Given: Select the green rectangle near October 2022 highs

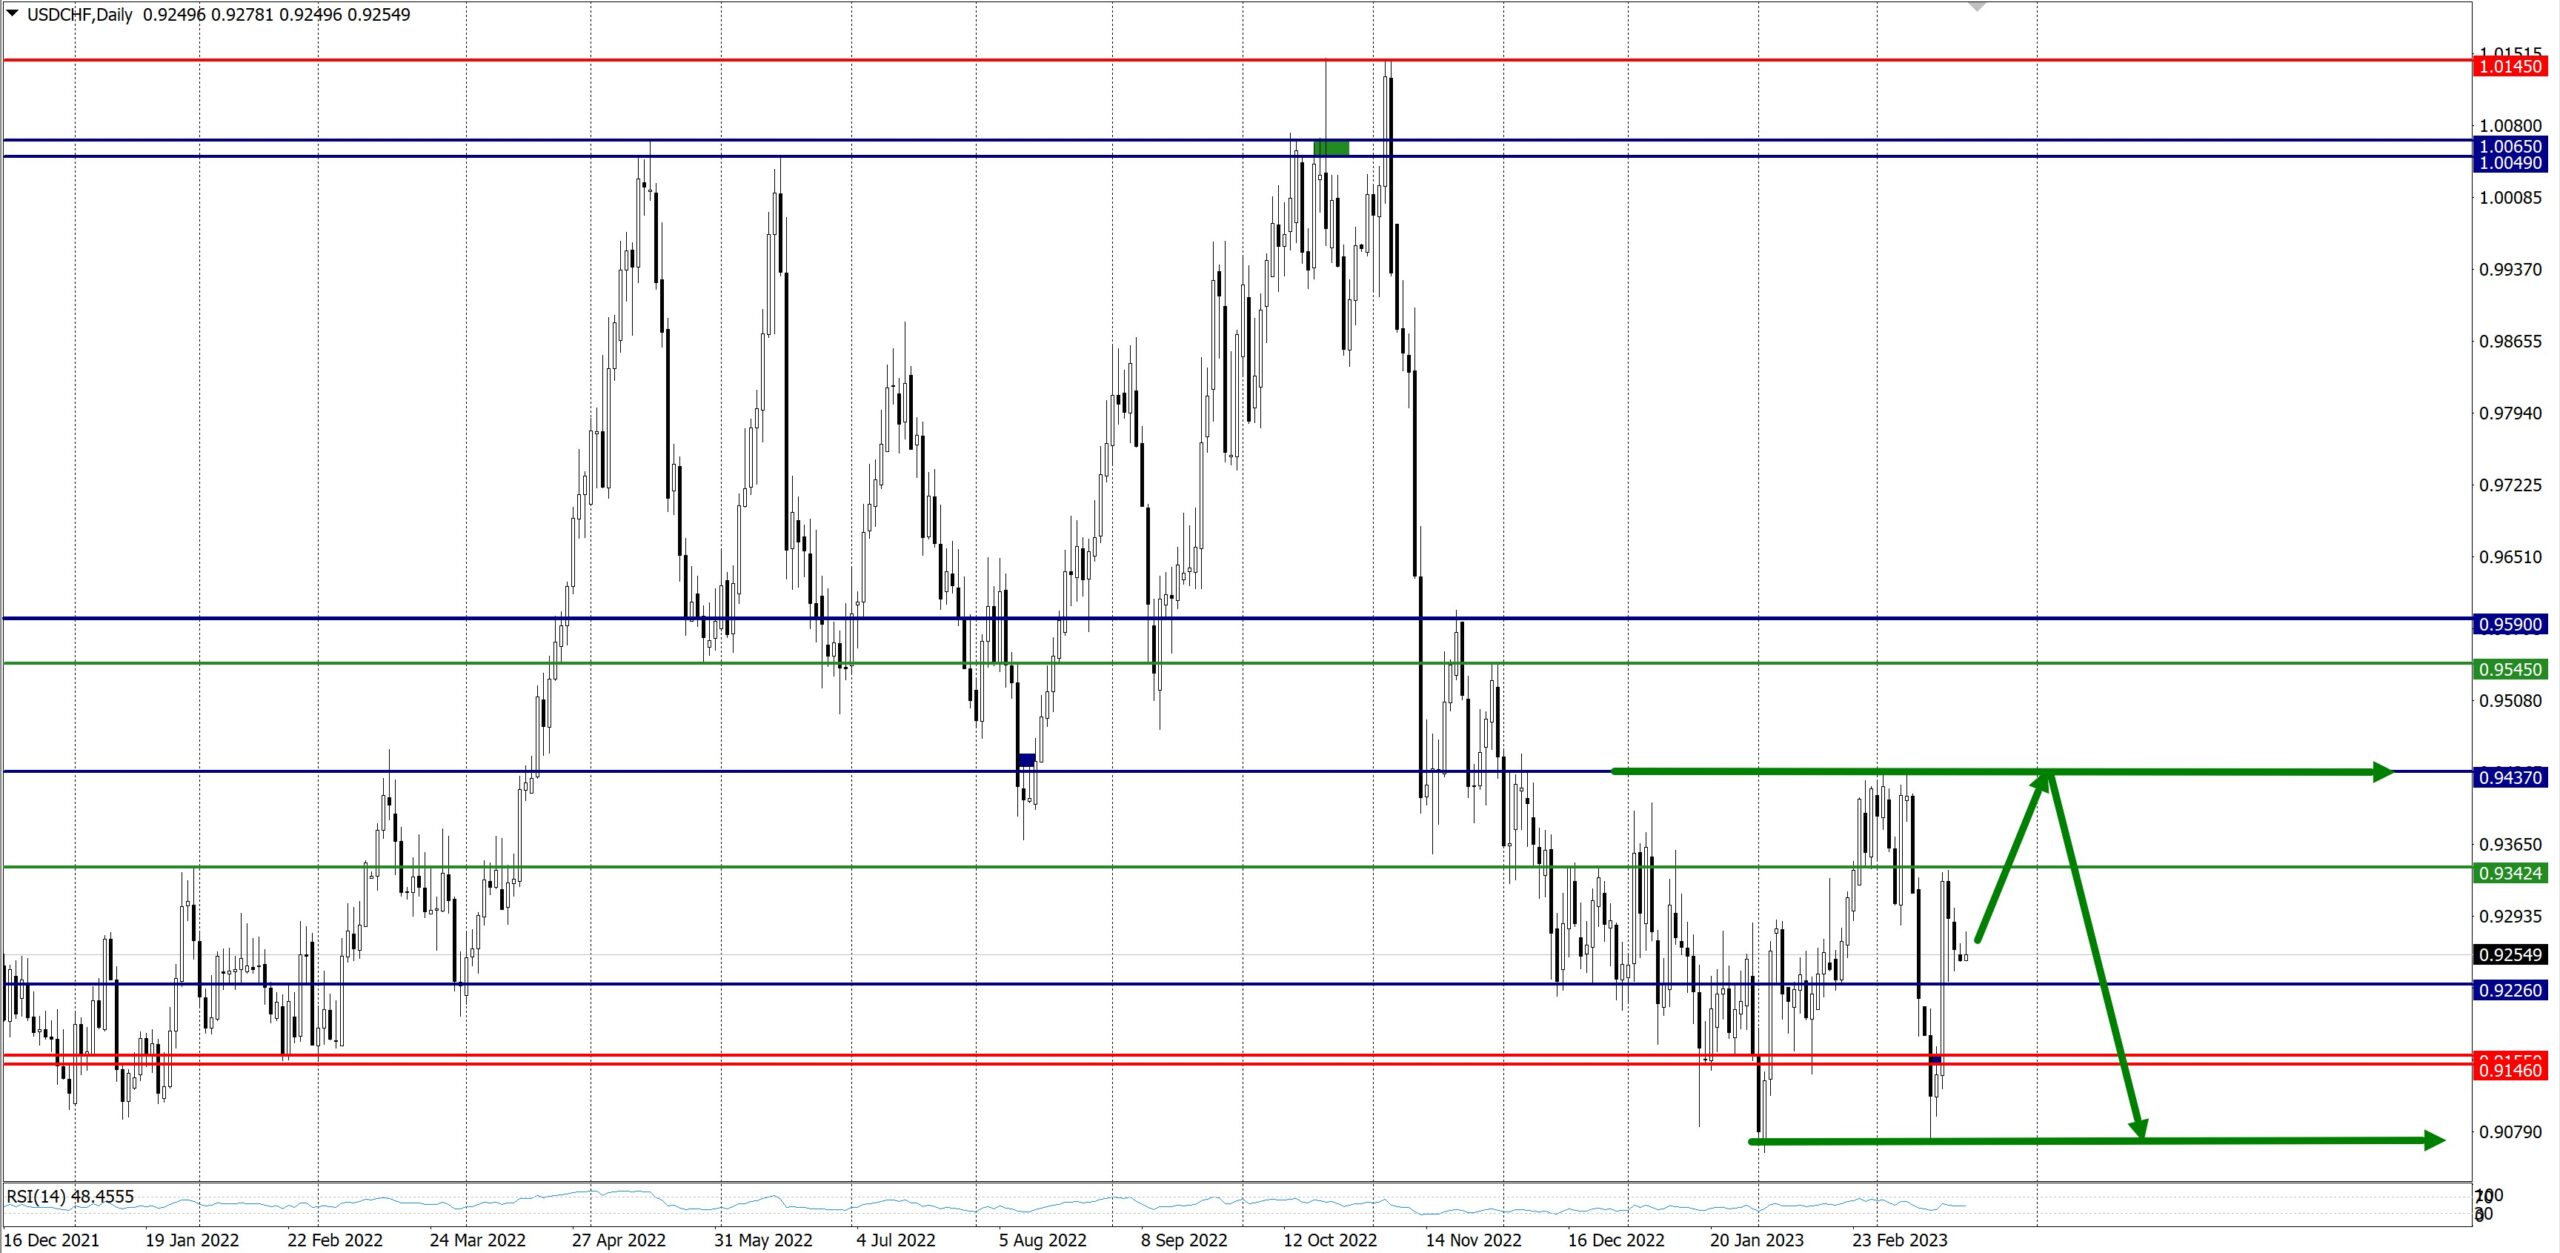Looking at the screenshot, I should pos(1331,148).
